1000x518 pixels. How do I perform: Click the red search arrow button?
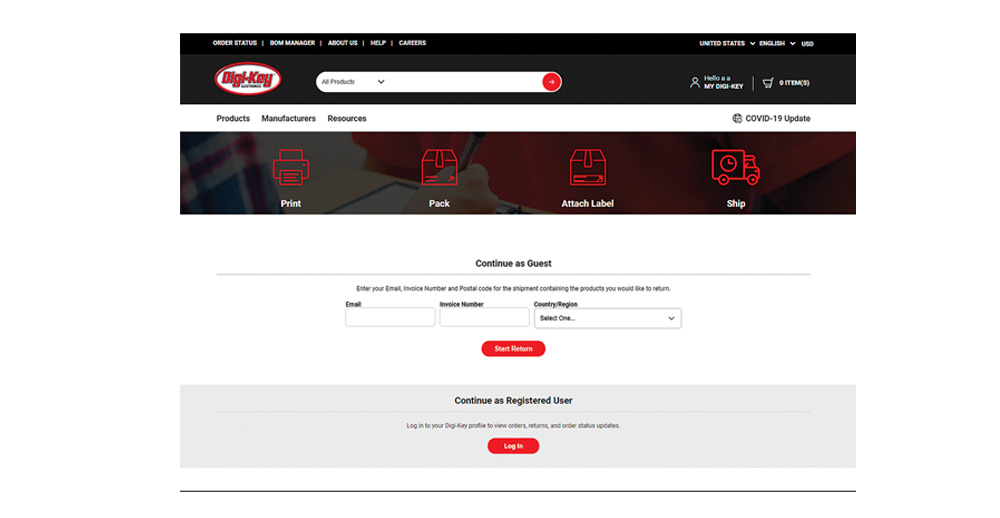point(551,82)
